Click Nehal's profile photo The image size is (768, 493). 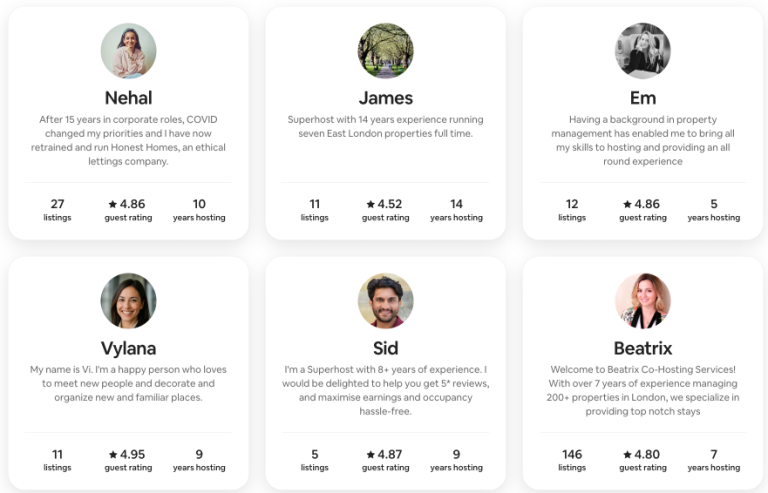coord(128,51)
